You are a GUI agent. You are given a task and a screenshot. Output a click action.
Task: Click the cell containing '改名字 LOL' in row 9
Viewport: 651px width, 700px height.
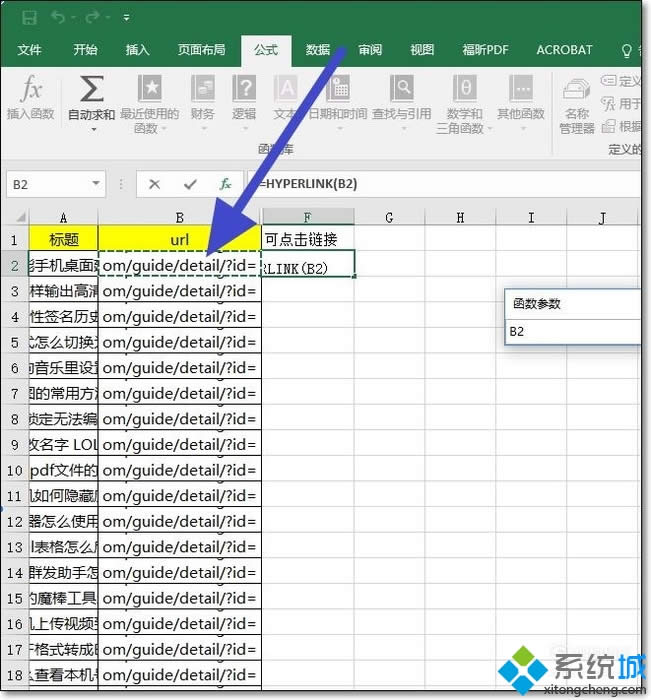63,444
